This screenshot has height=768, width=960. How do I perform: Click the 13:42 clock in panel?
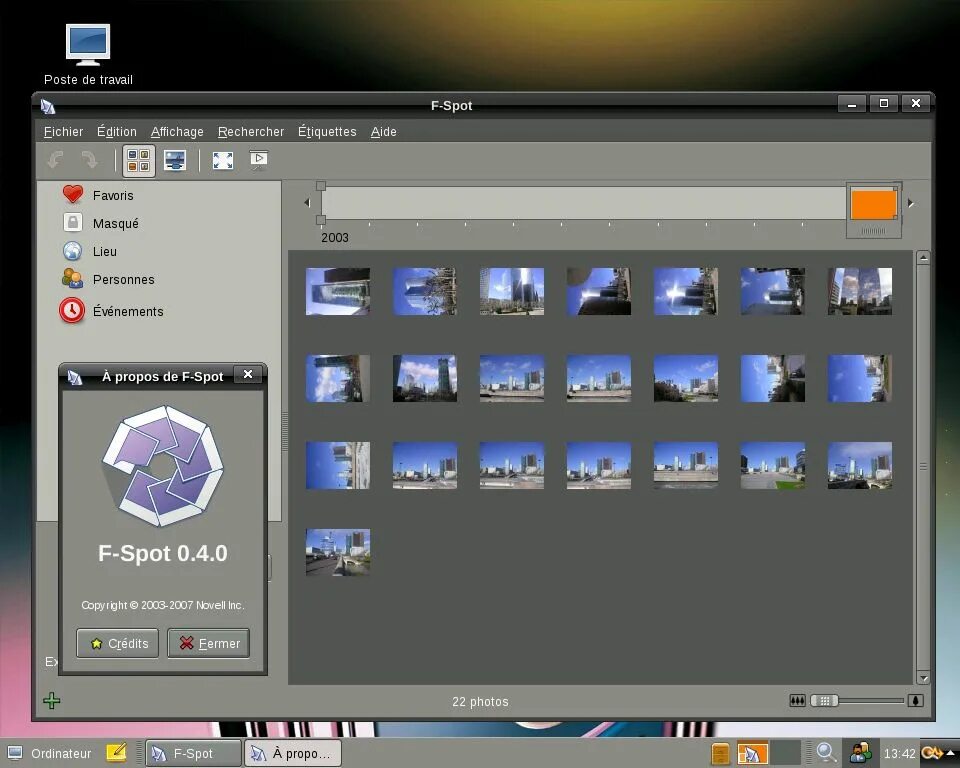(899, 754)
